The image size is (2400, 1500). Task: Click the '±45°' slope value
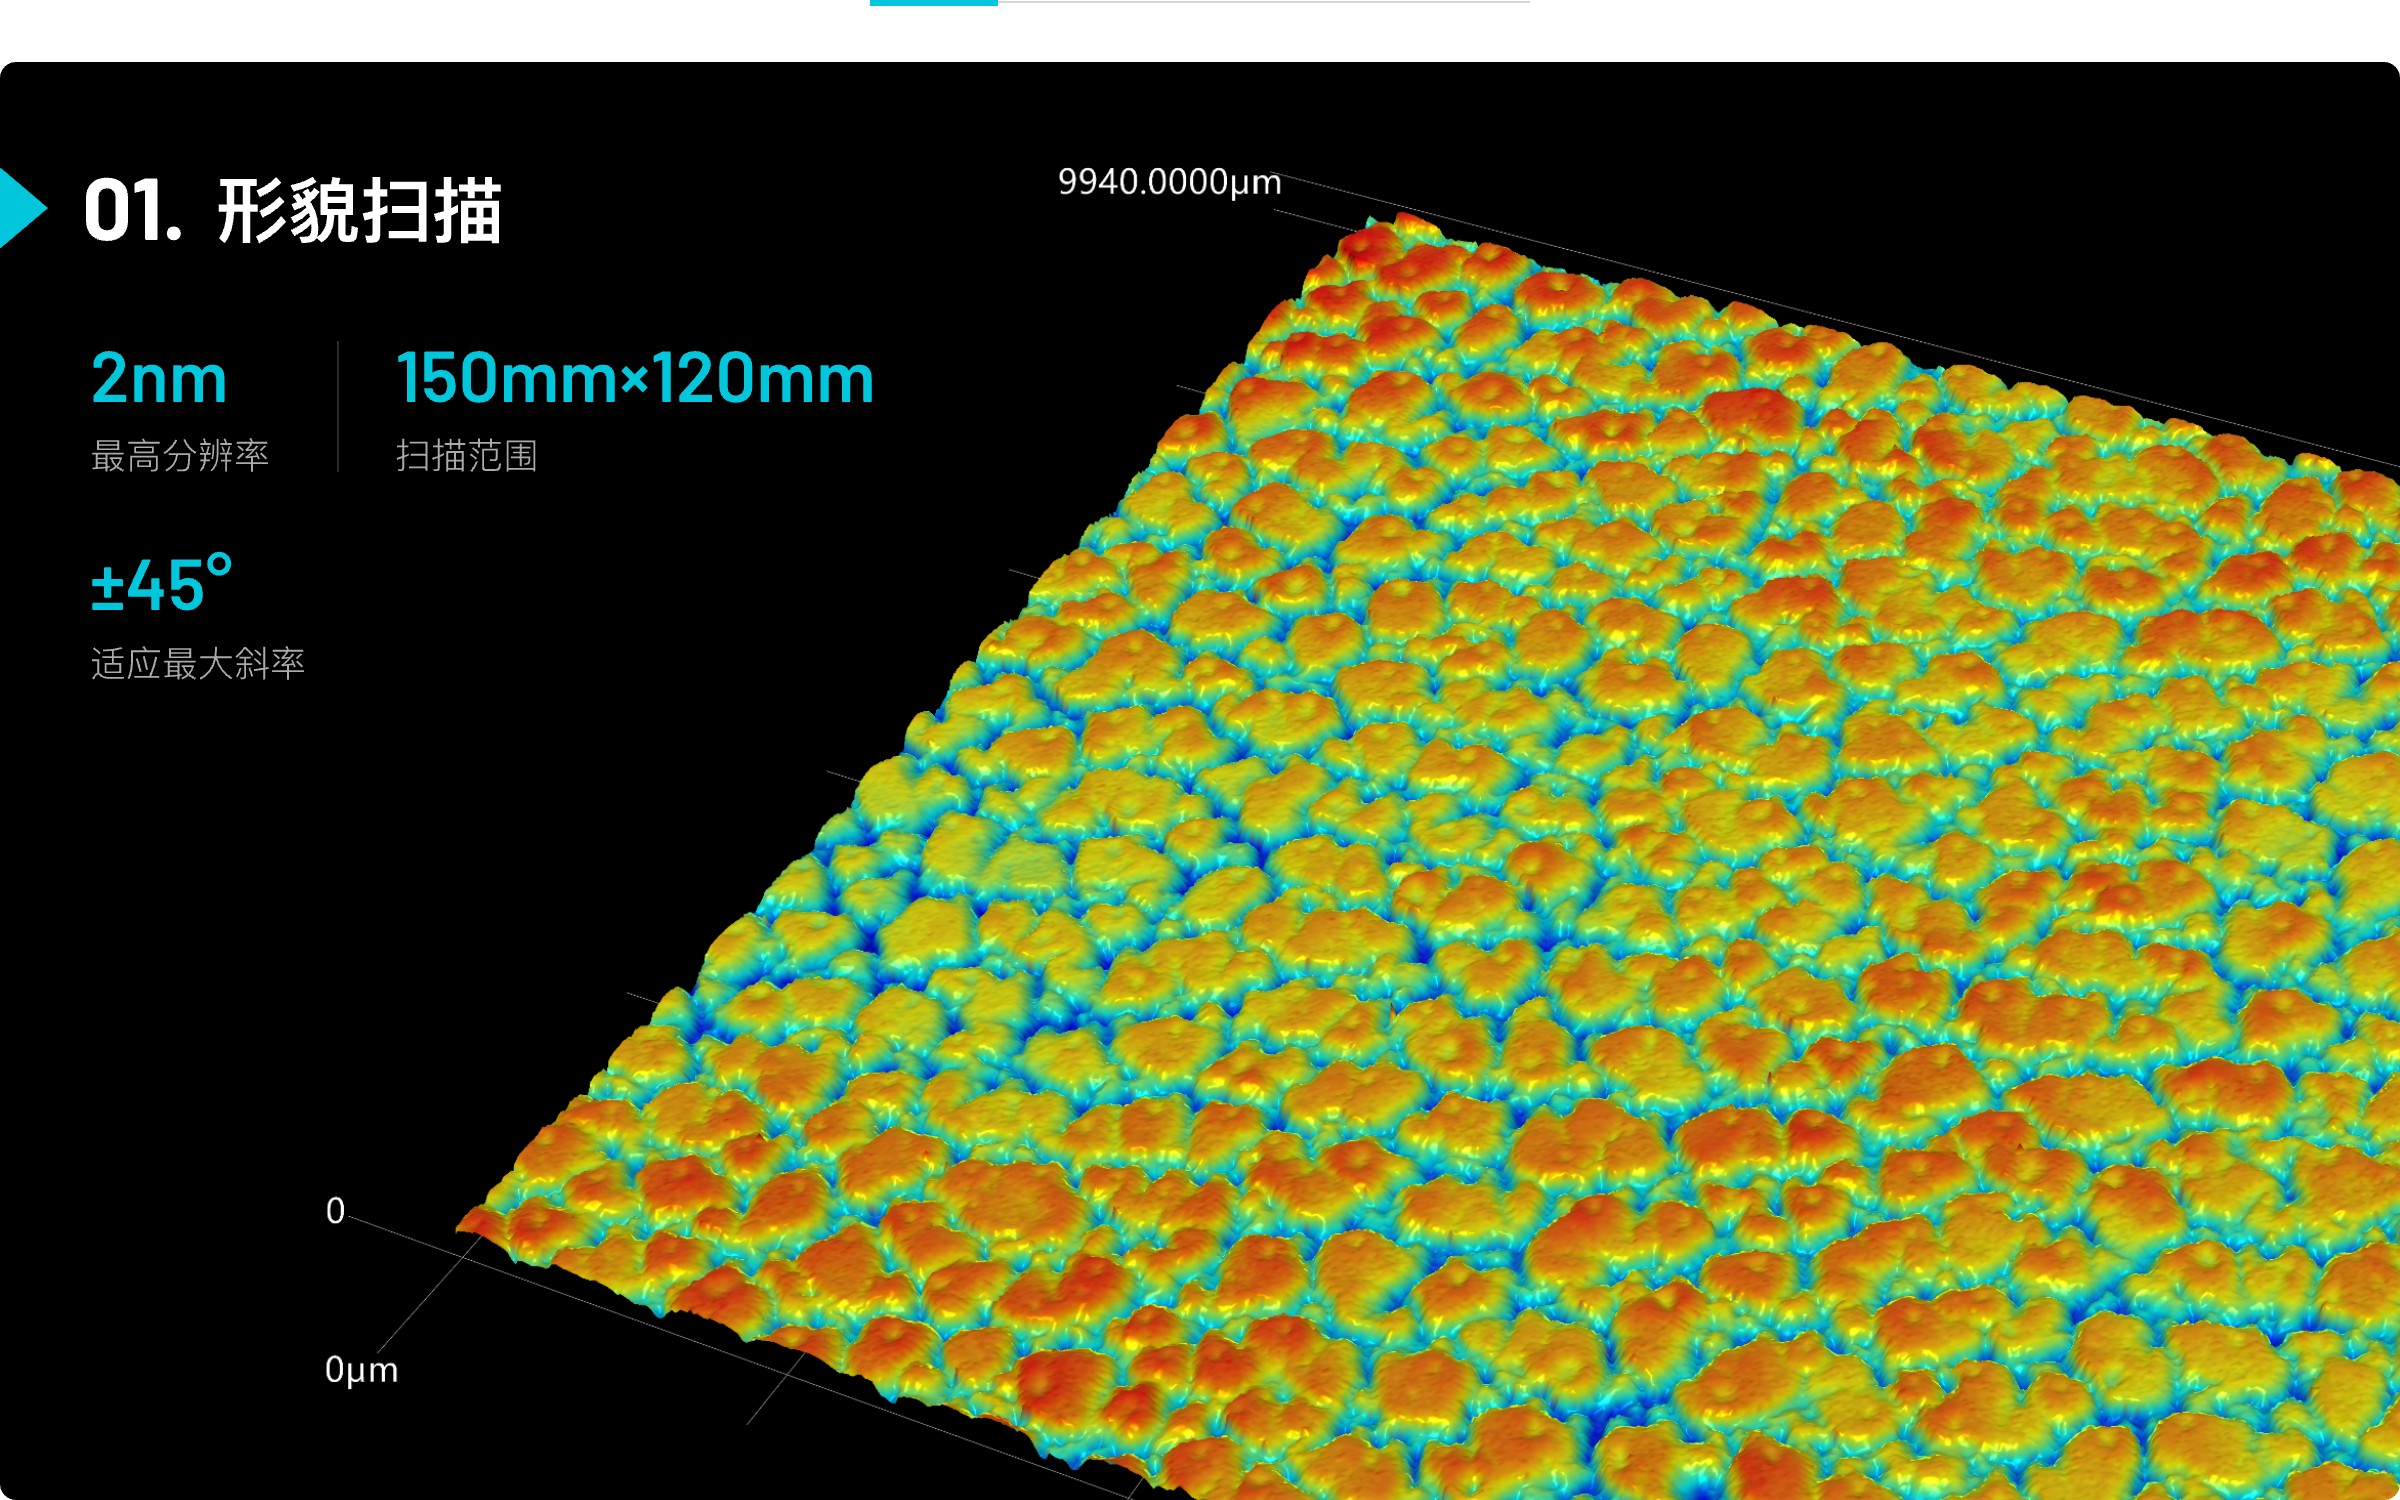click(162, 584)
